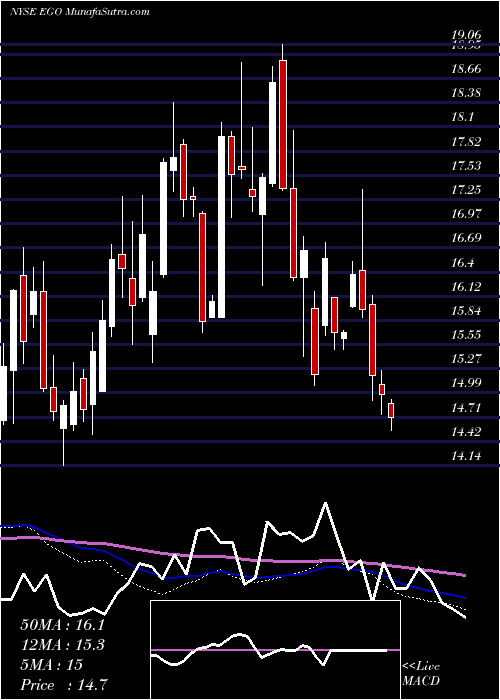Screen dimensions: 500x700
Task: Click the 16.69 price axis label
Action: (x=467, y=238)
